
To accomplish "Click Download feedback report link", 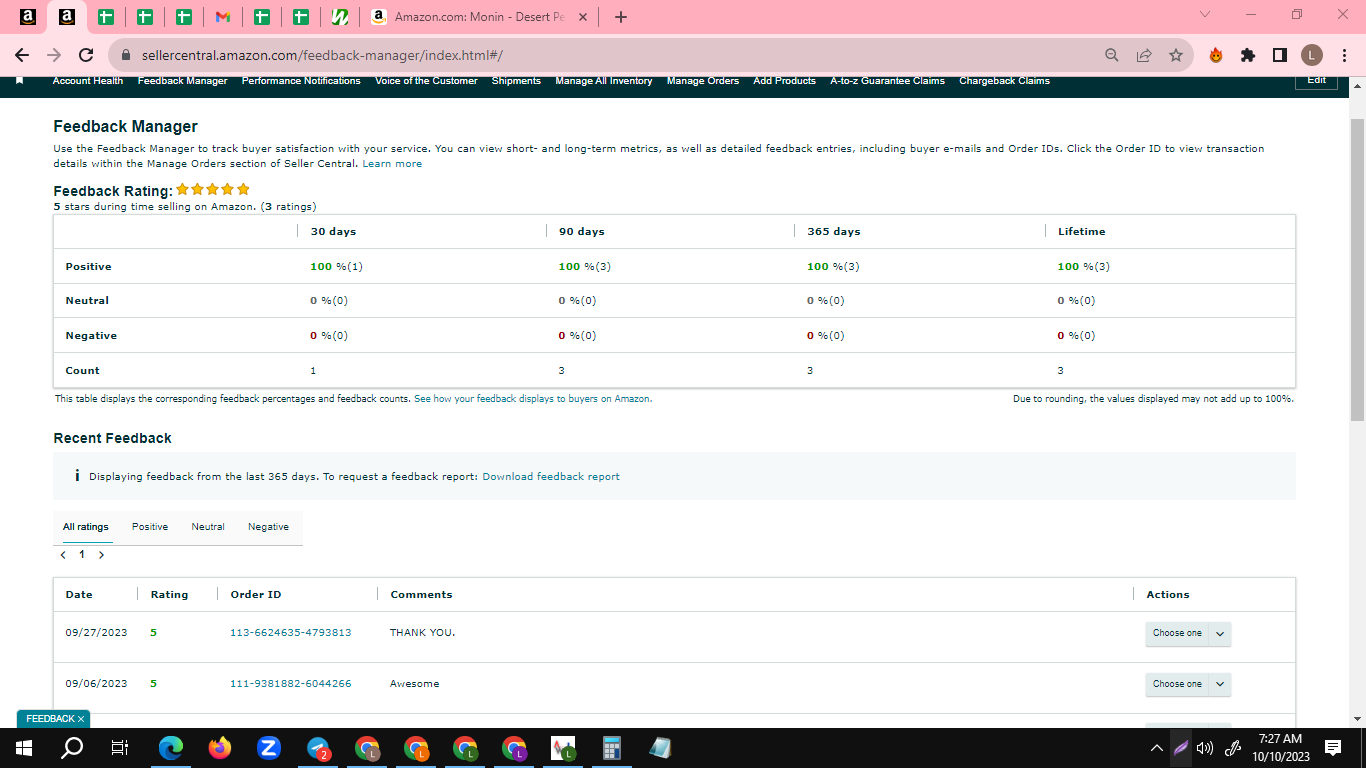I will point(551,477).
